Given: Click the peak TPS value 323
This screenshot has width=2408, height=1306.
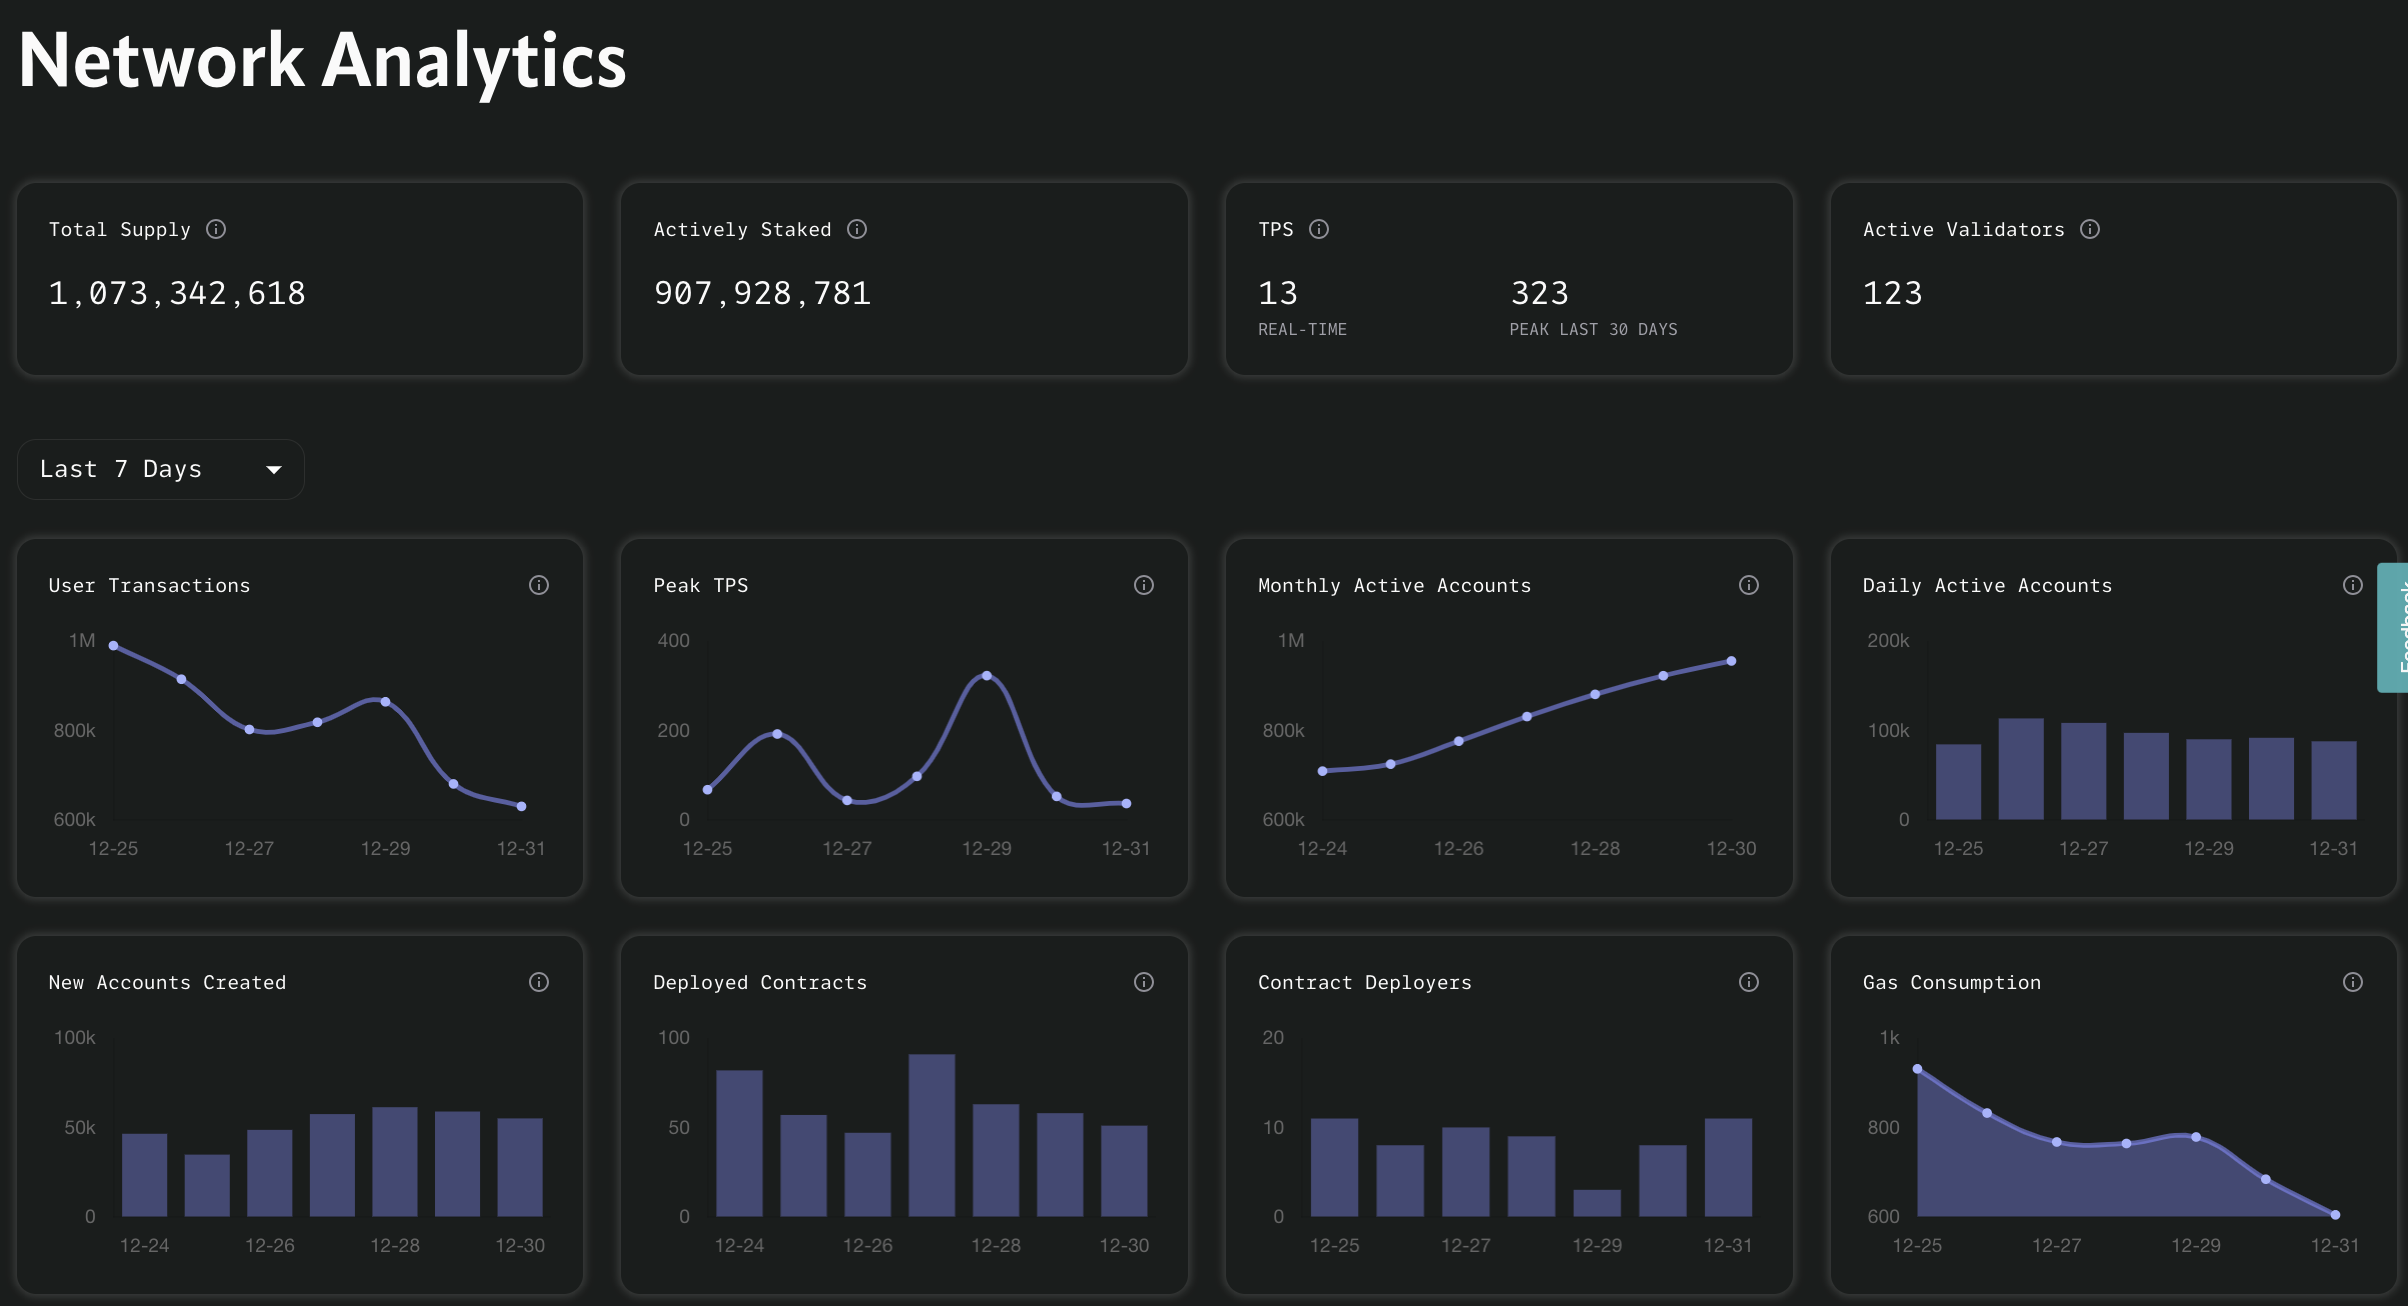Looking at the screenshot, I should [x=1540, y=293].
